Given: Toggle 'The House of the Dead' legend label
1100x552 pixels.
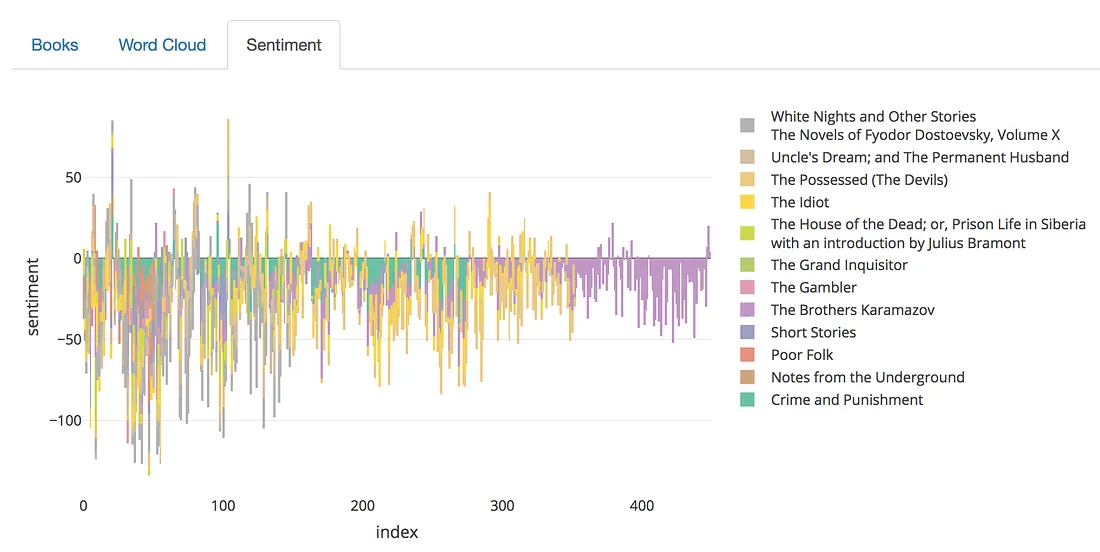Looking at the screenshot, I should [x=928, y=234].
